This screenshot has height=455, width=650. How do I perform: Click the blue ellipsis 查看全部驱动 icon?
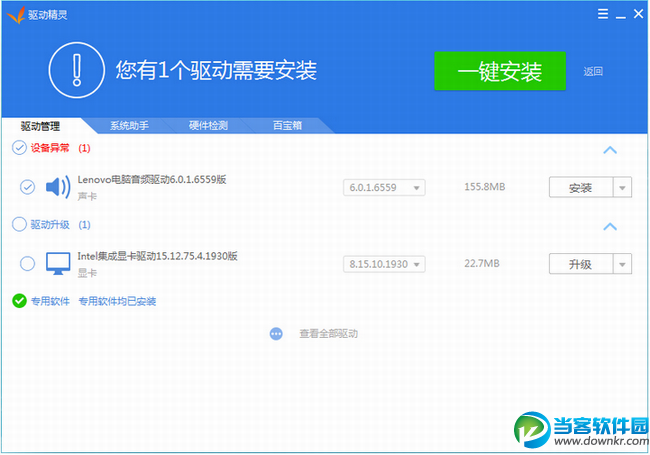[x=276, y=334]
